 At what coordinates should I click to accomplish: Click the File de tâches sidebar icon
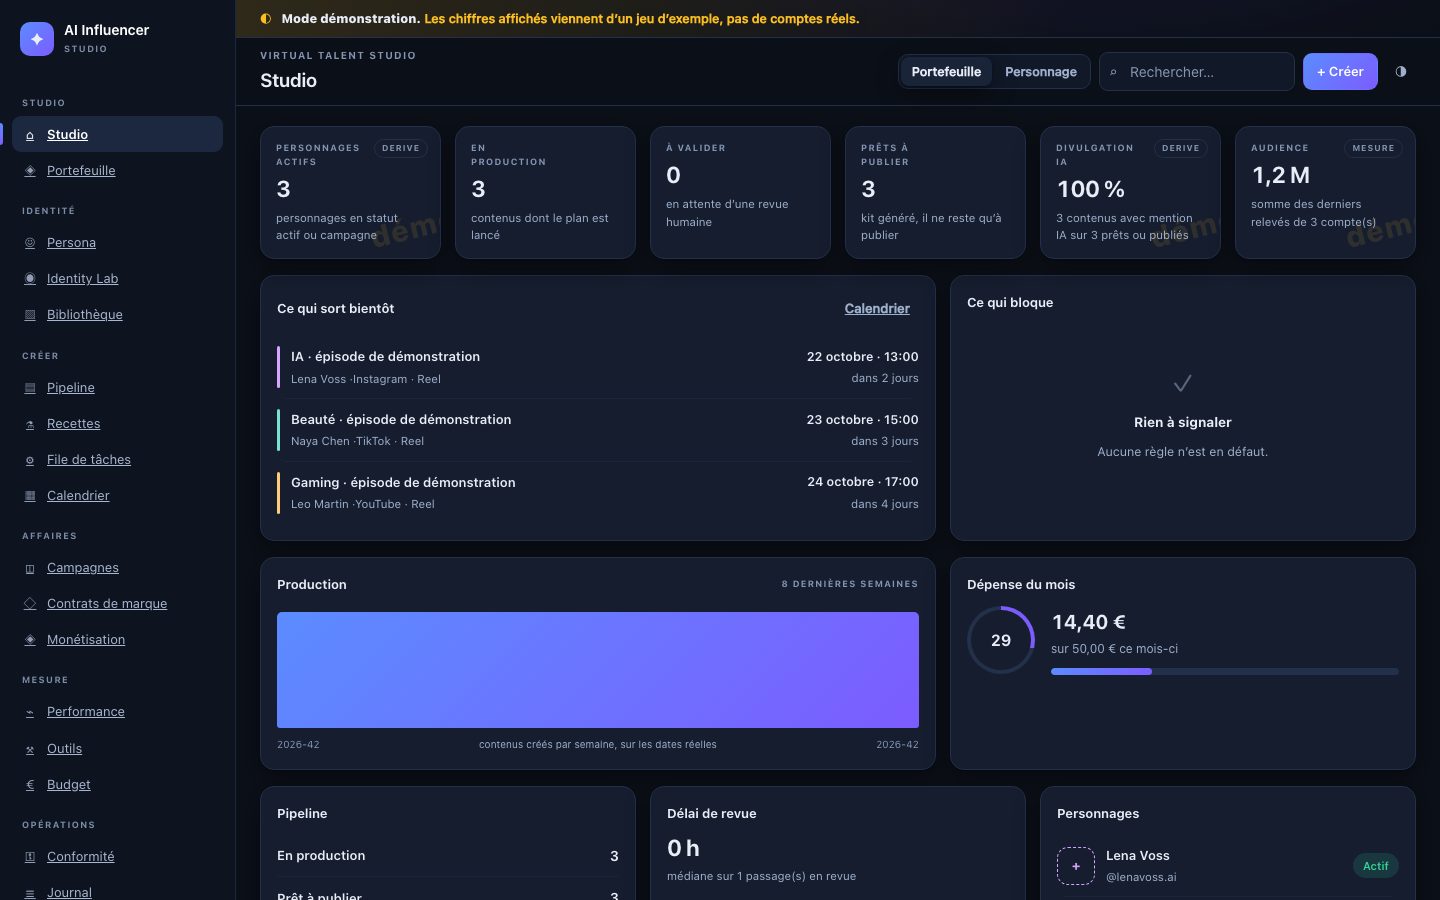30,460
